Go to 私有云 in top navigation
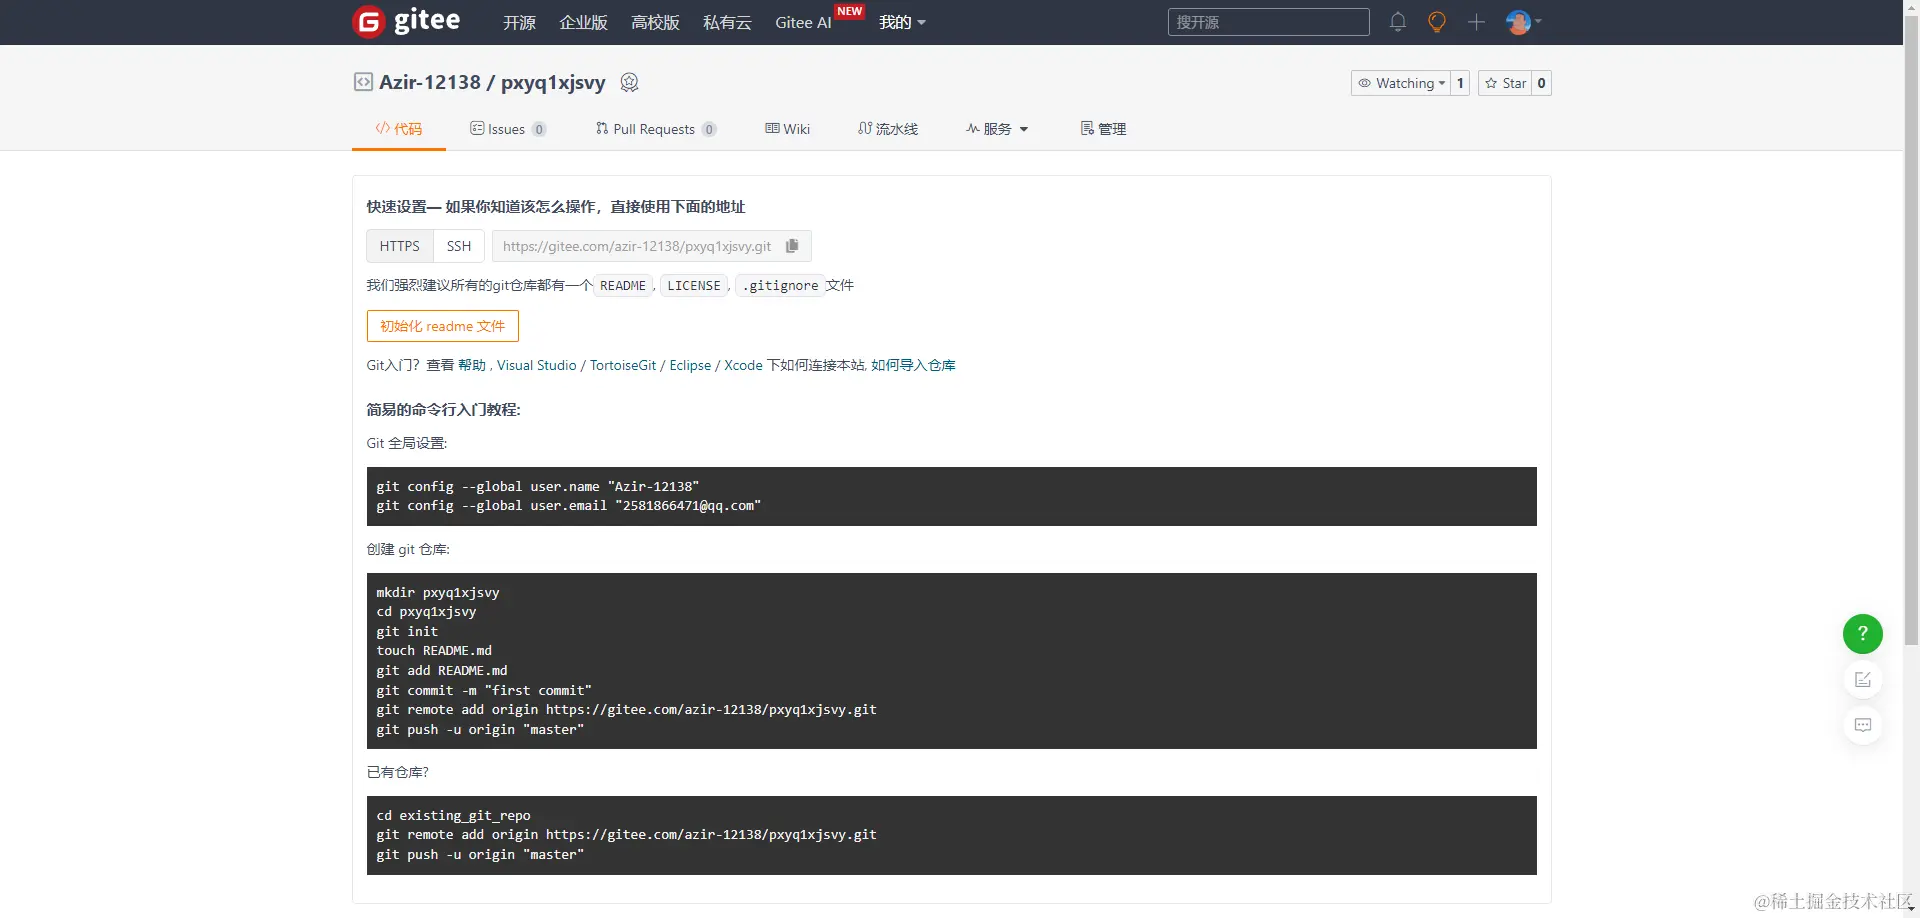1920x918 pixels. 727,22
